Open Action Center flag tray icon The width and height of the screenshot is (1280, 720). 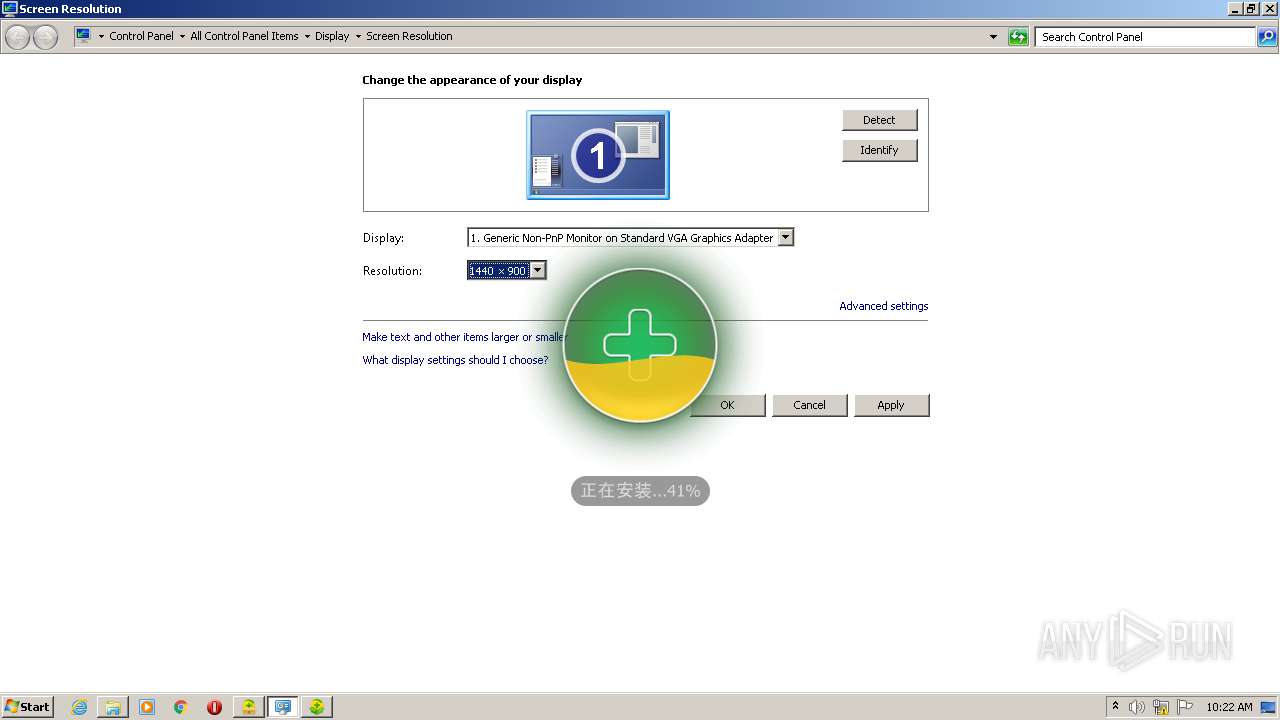point(1185,707)
